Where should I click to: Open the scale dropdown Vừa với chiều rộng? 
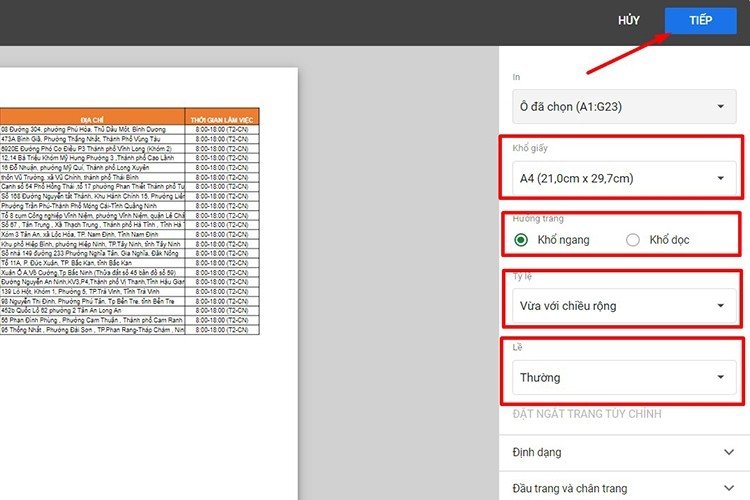click(624, 306)
